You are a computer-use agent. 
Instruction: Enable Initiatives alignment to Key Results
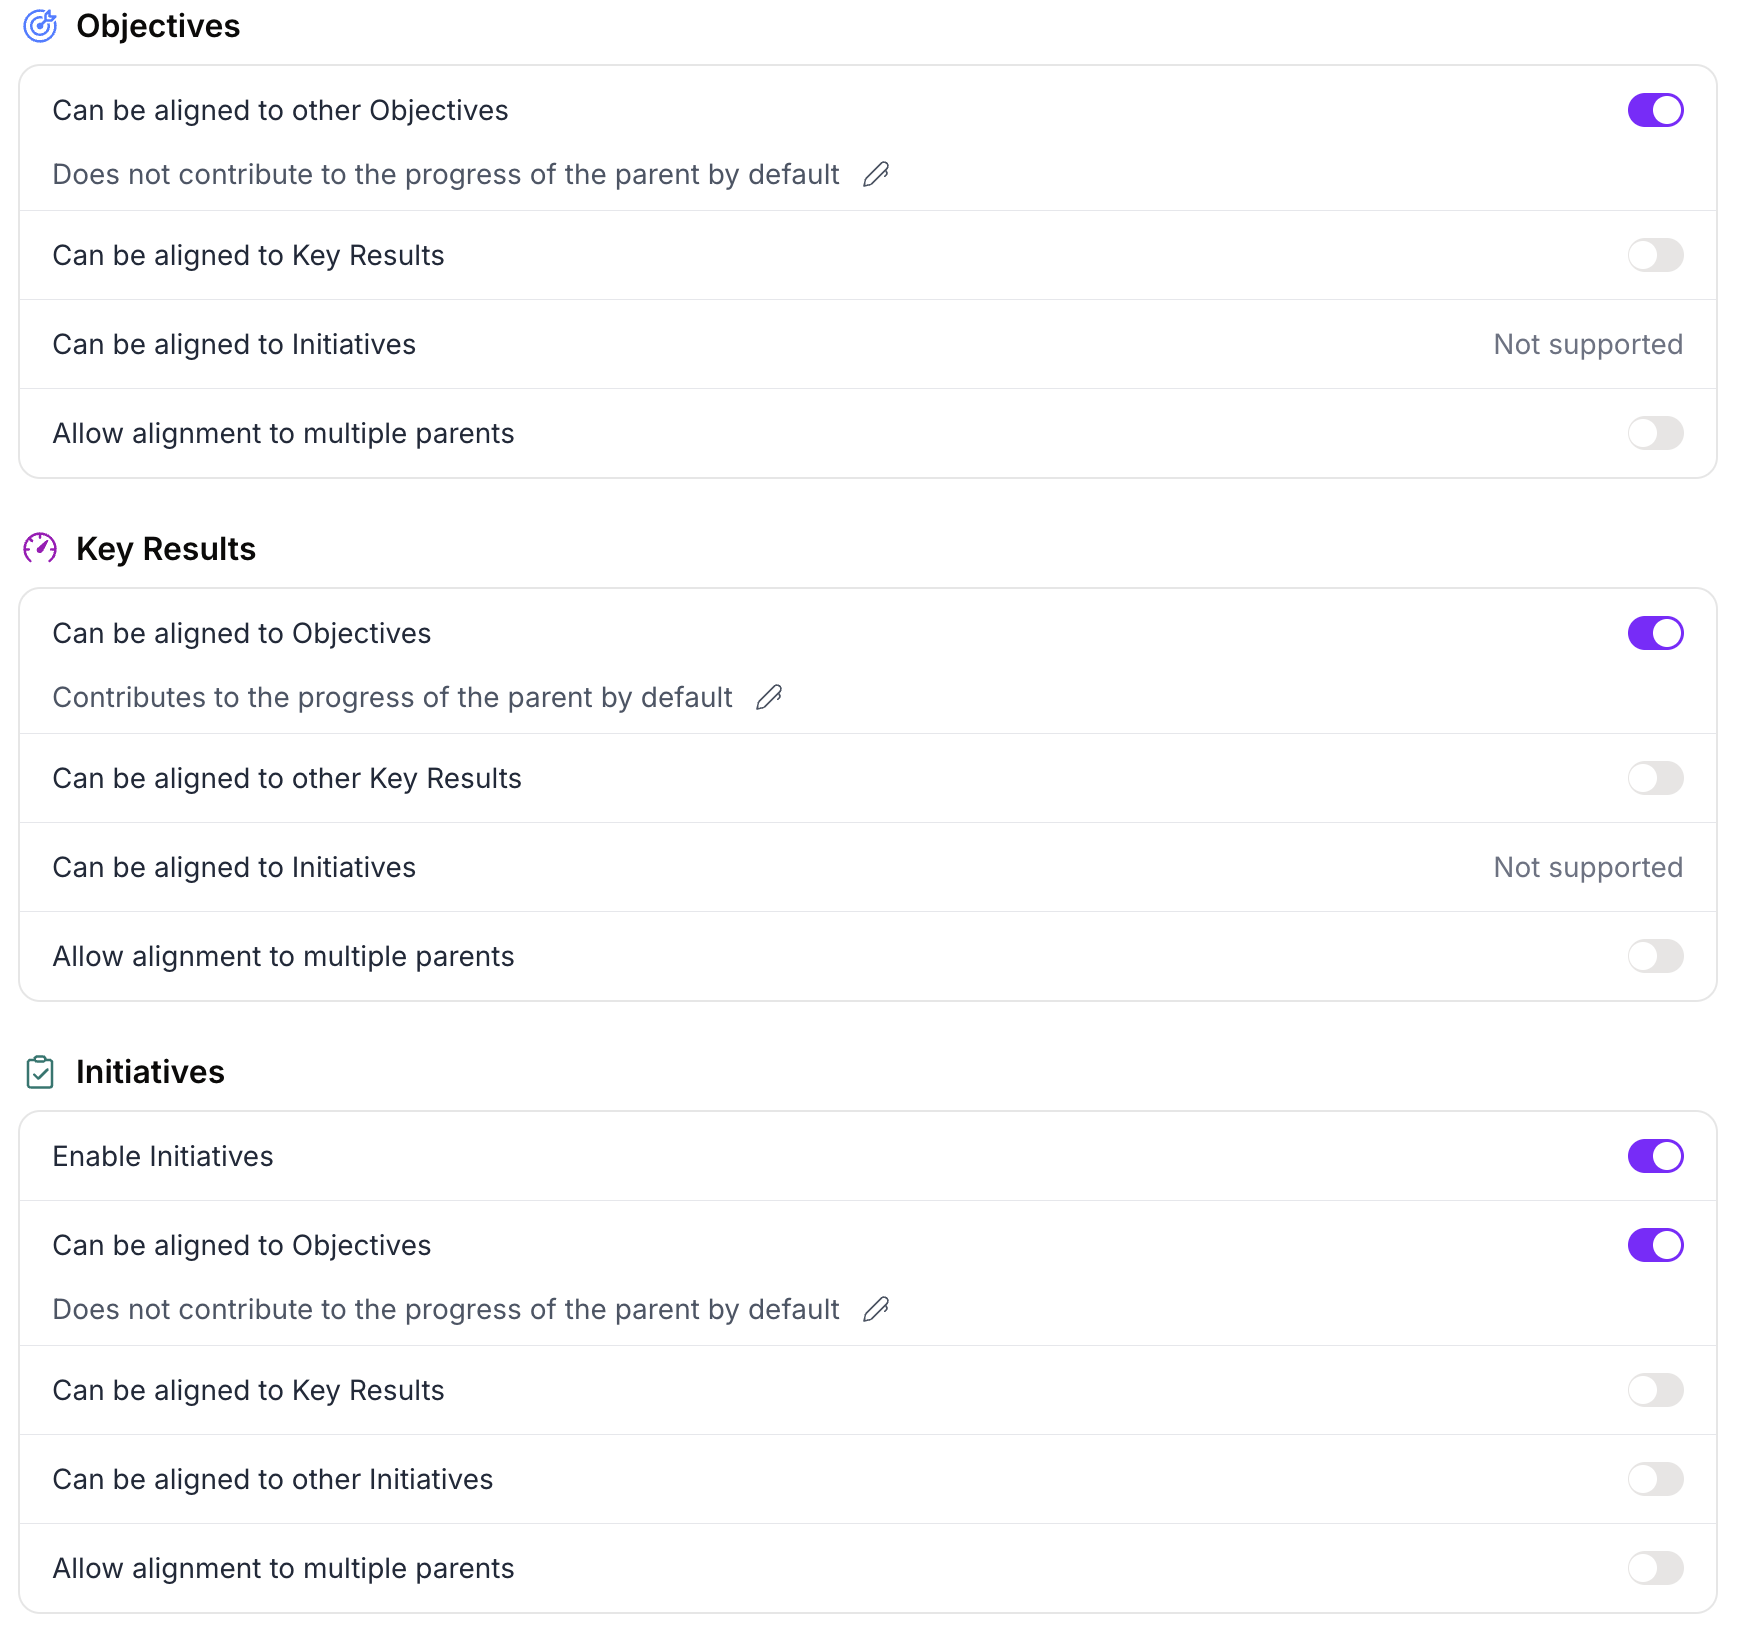pyautogui.click(x=1655, y=1390)
